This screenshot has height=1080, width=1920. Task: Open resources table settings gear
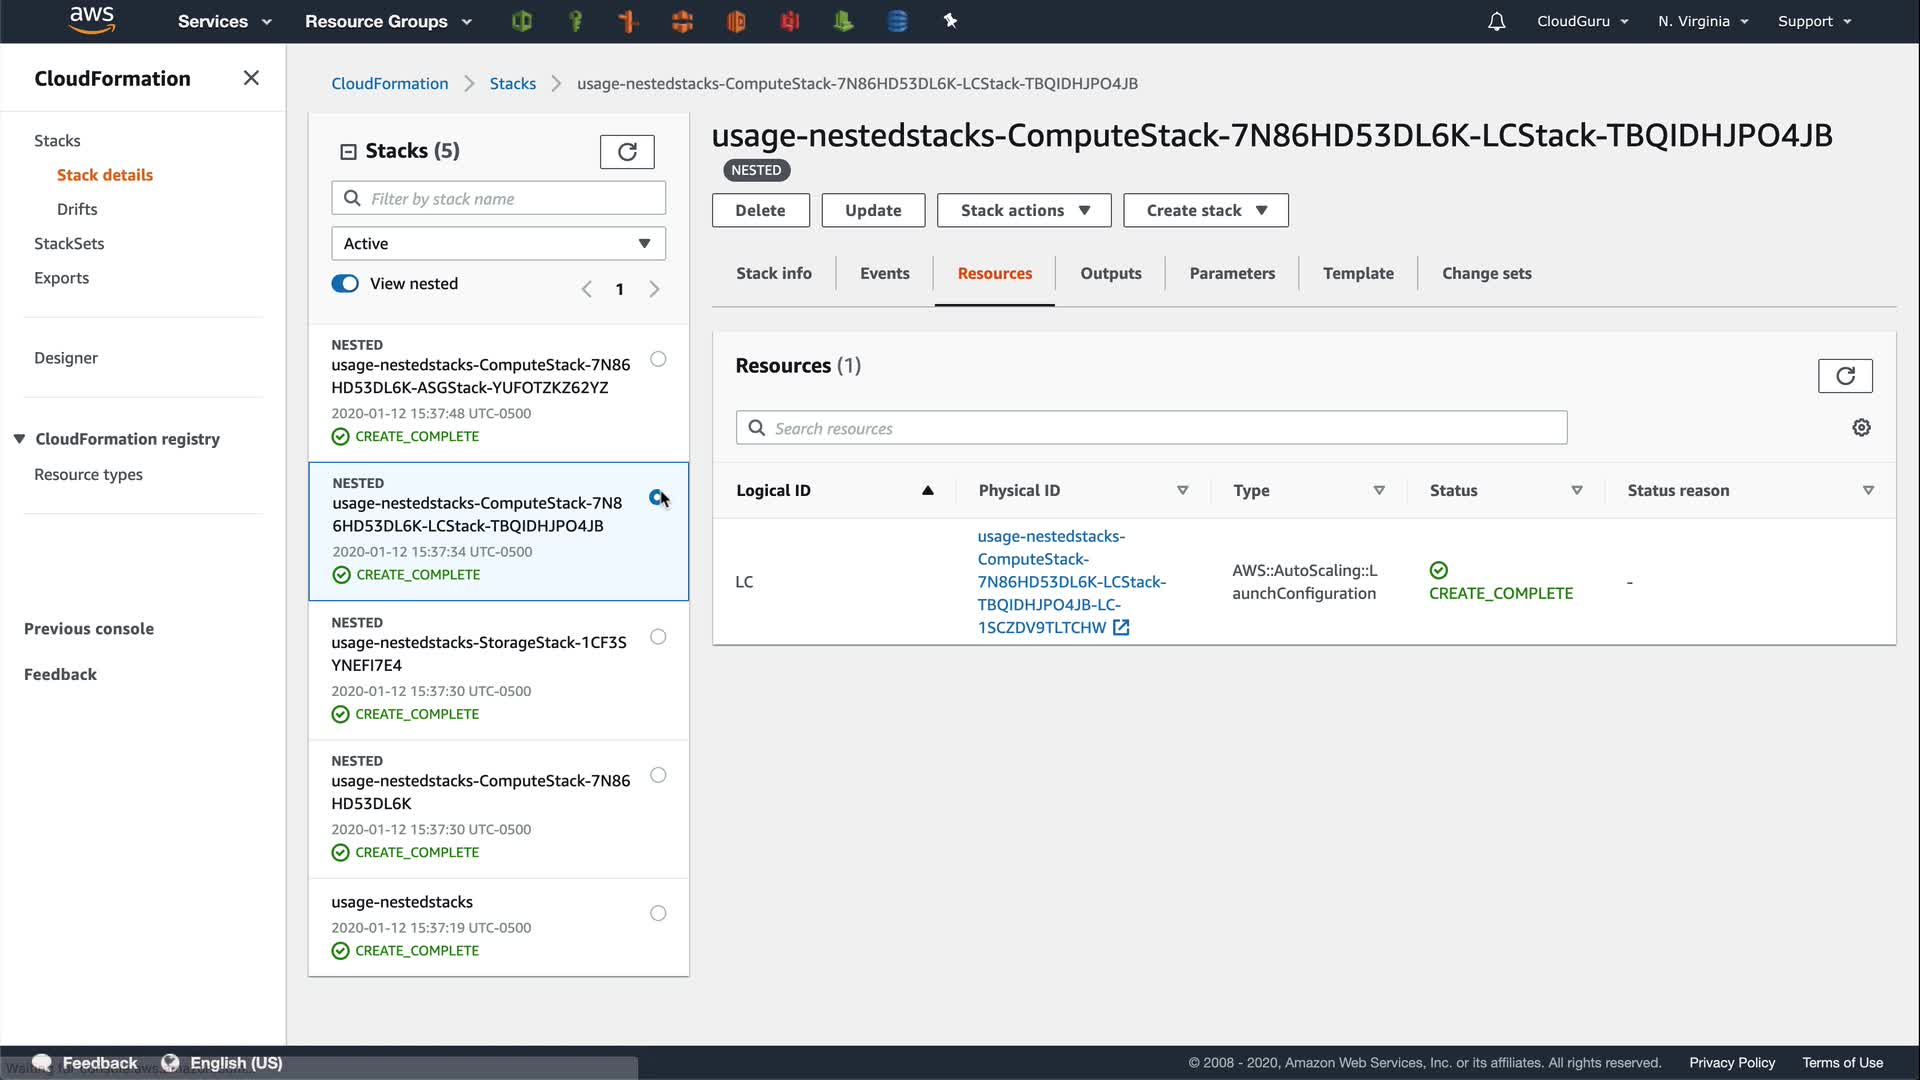pos(1861,428)
